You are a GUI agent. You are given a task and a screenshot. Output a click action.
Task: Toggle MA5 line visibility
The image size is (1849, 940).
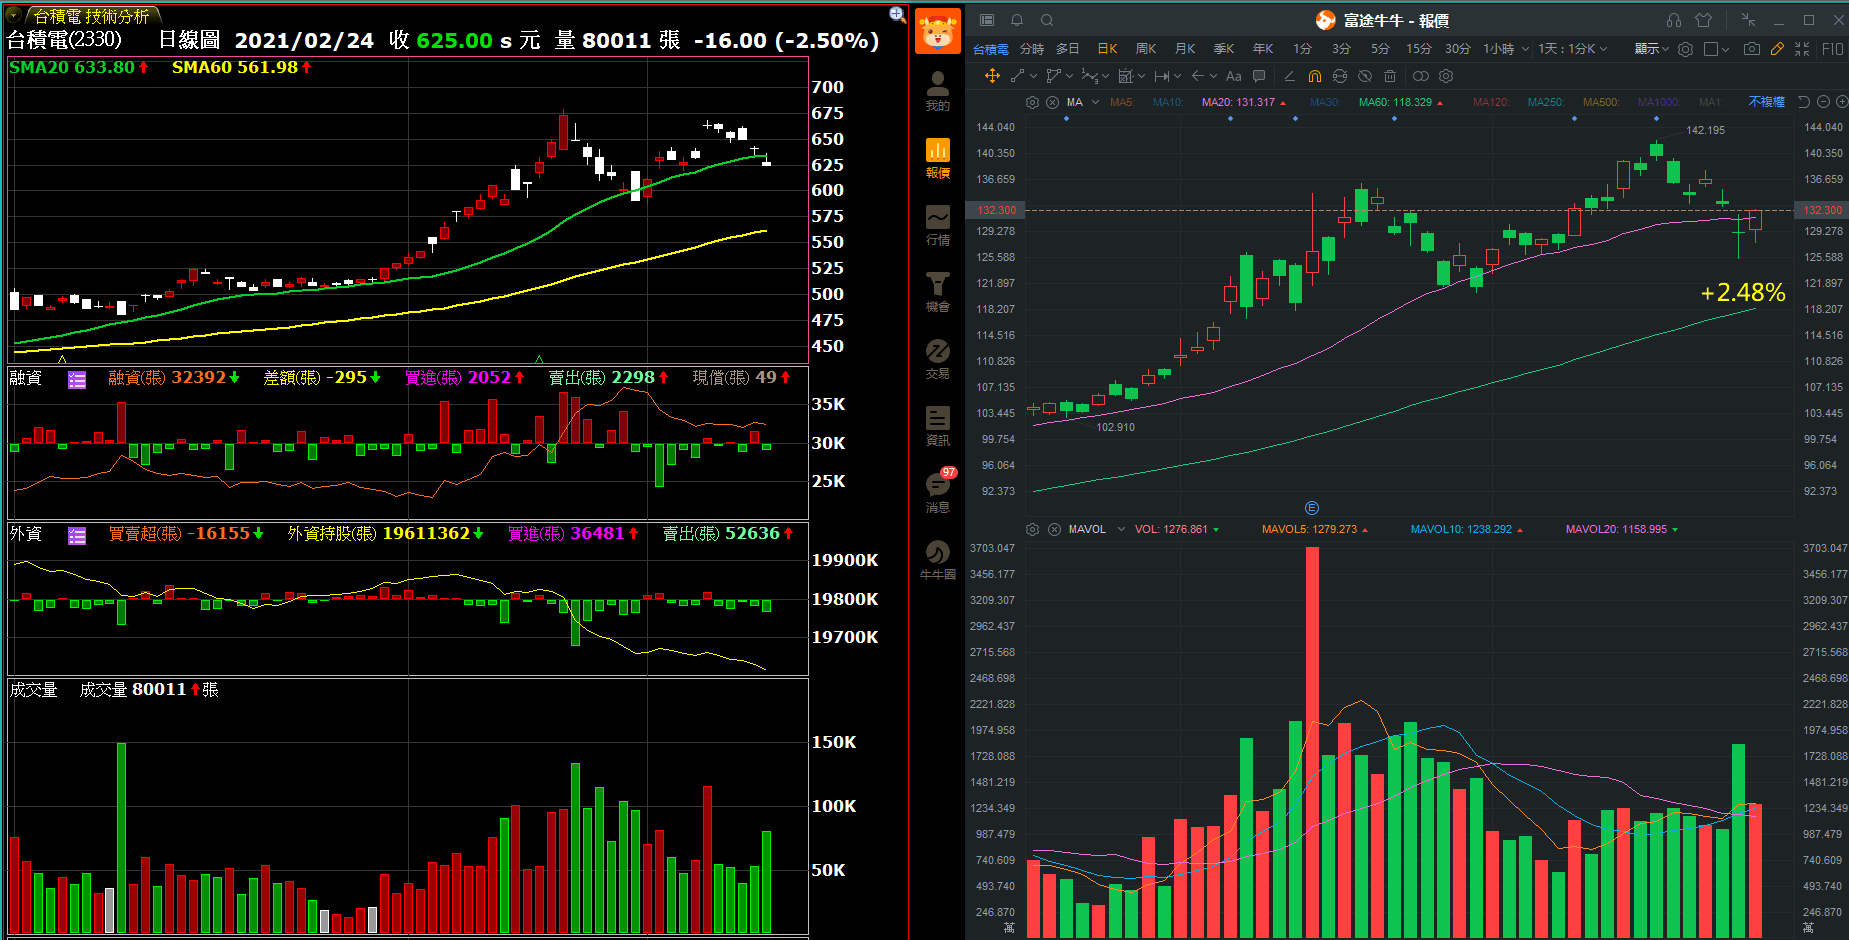click(1121, 102)
